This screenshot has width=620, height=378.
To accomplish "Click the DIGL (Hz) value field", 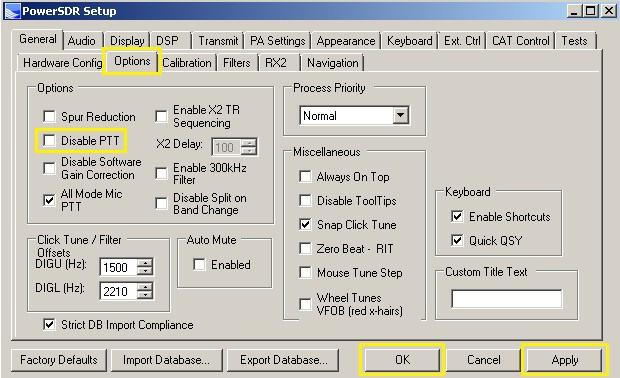I will tap(119, 291).
